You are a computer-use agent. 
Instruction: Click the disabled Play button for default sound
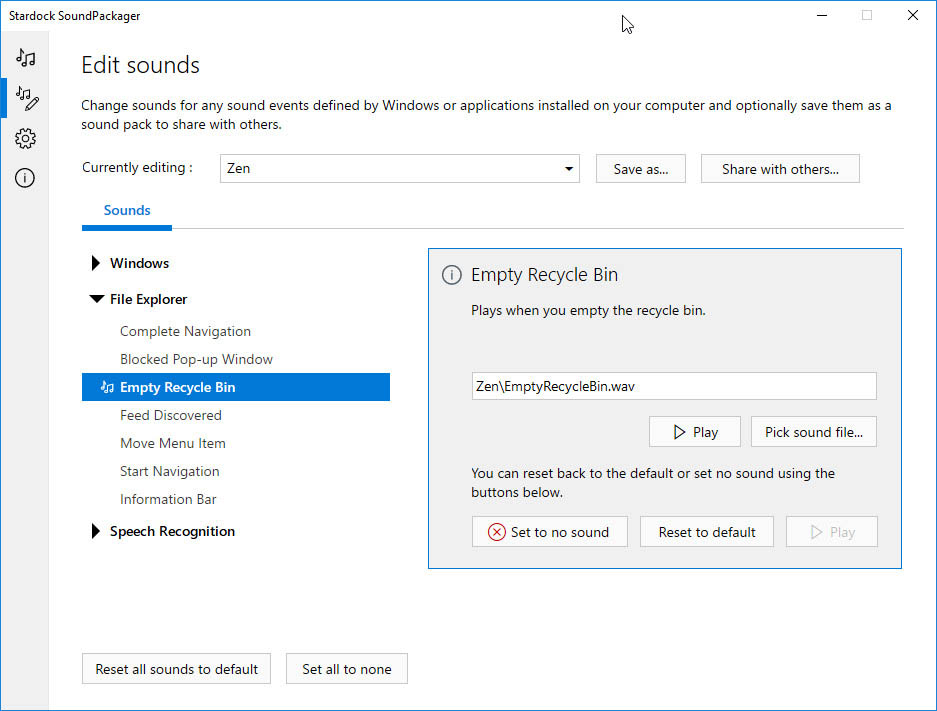pos(832,532)
